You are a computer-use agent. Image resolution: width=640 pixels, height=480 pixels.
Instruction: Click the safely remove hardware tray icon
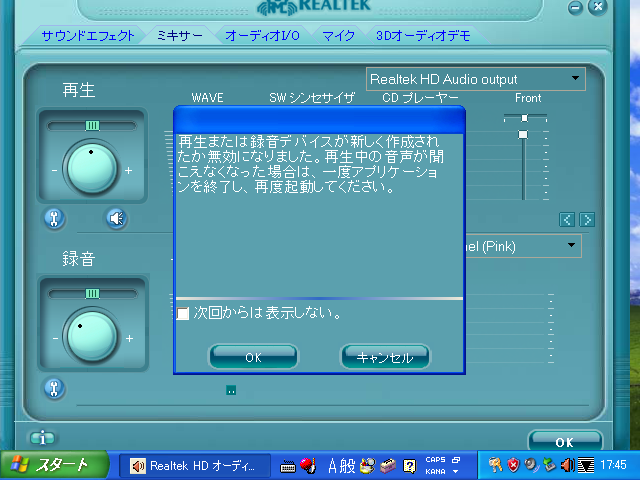click(x=549, y=465)
